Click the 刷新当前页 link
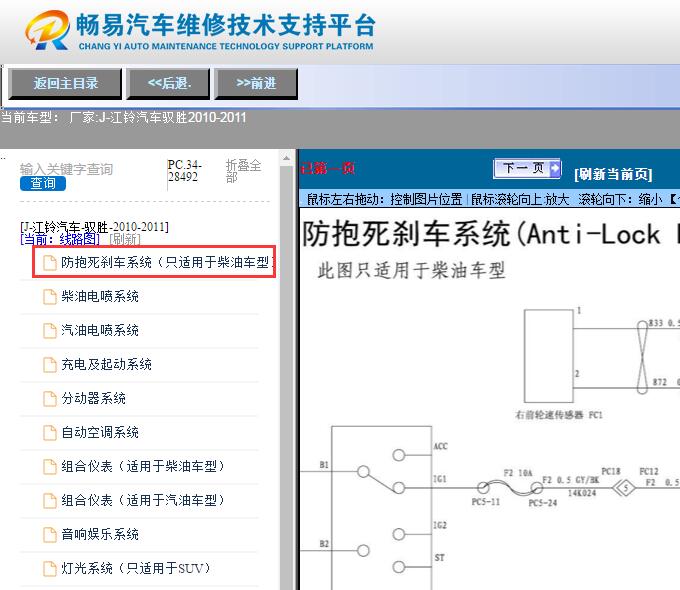This screenshot has height=590, width=680. click(x=613, y=174)
